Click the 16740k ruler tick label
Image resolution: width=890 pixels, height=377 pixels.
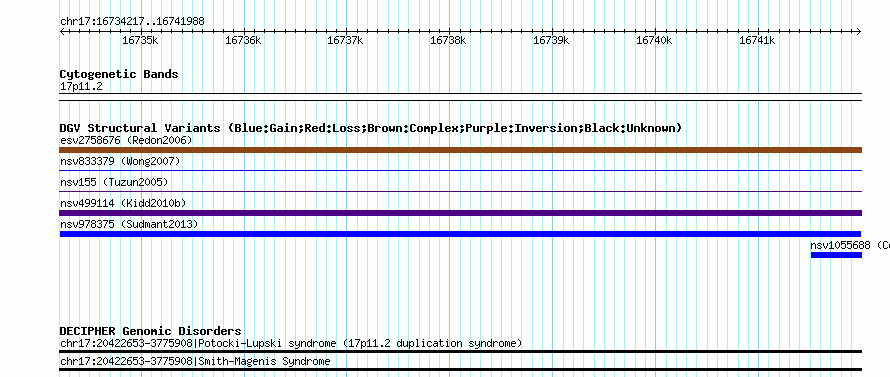654,40
